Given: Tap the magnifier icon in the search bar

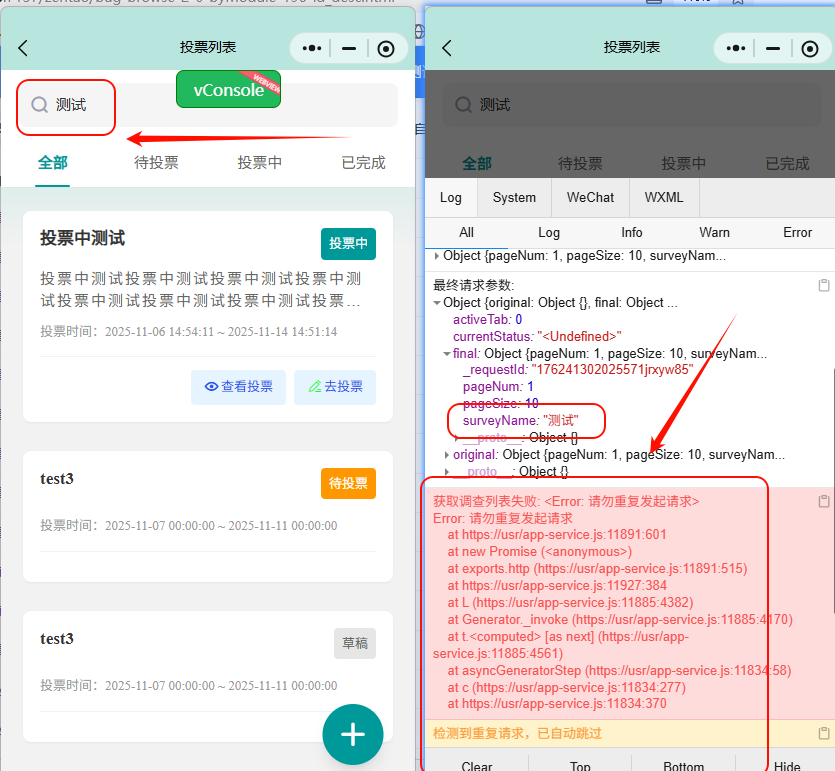Looking at the screenshot, I should pos(38,103).
